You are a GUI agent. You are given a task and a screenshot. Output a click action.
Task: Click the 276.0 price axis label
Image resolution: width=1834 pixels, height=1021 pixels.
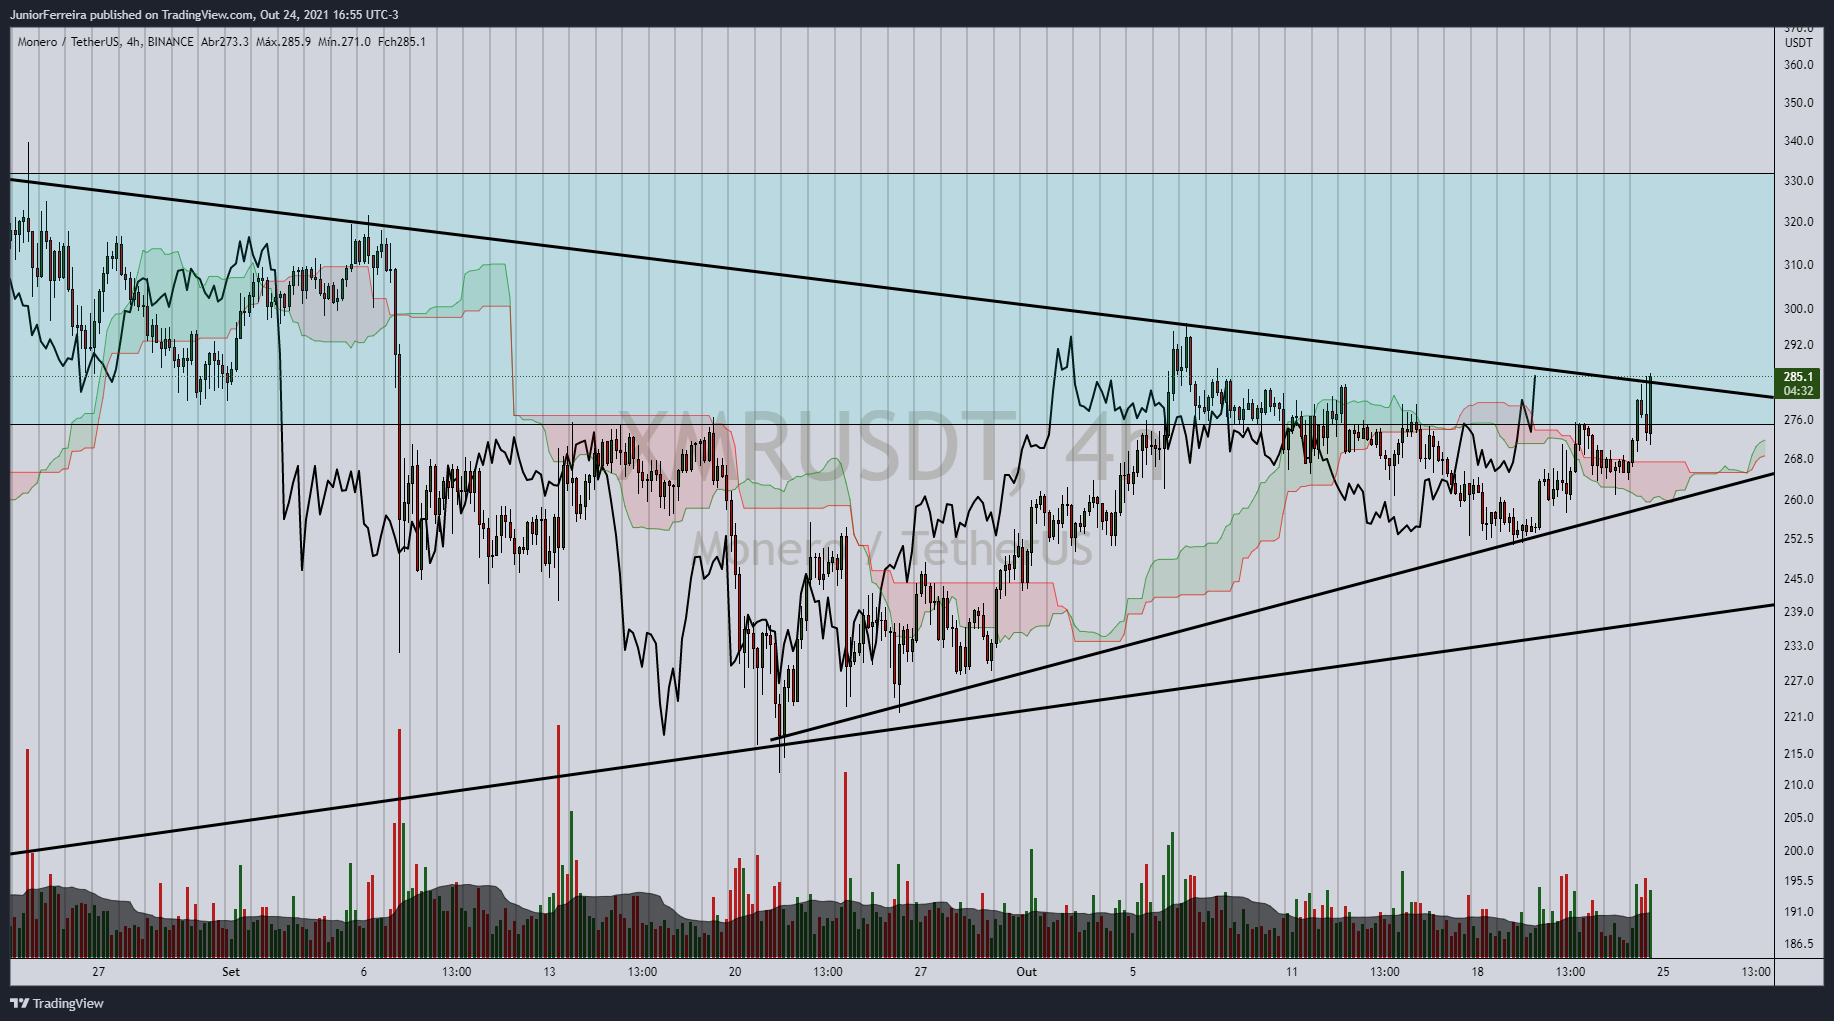coord(1798,420)
